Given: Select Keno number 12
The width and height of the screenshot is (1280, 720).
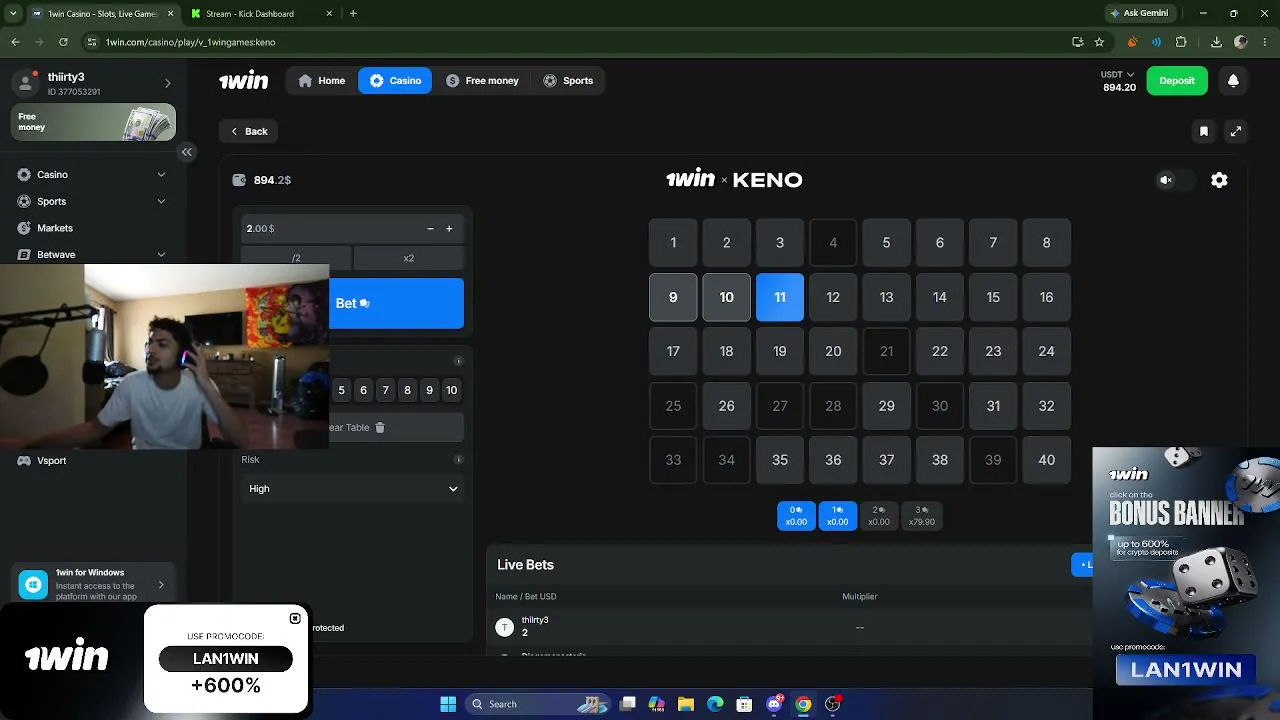Looking at the screenshot, I should [833, 298].
